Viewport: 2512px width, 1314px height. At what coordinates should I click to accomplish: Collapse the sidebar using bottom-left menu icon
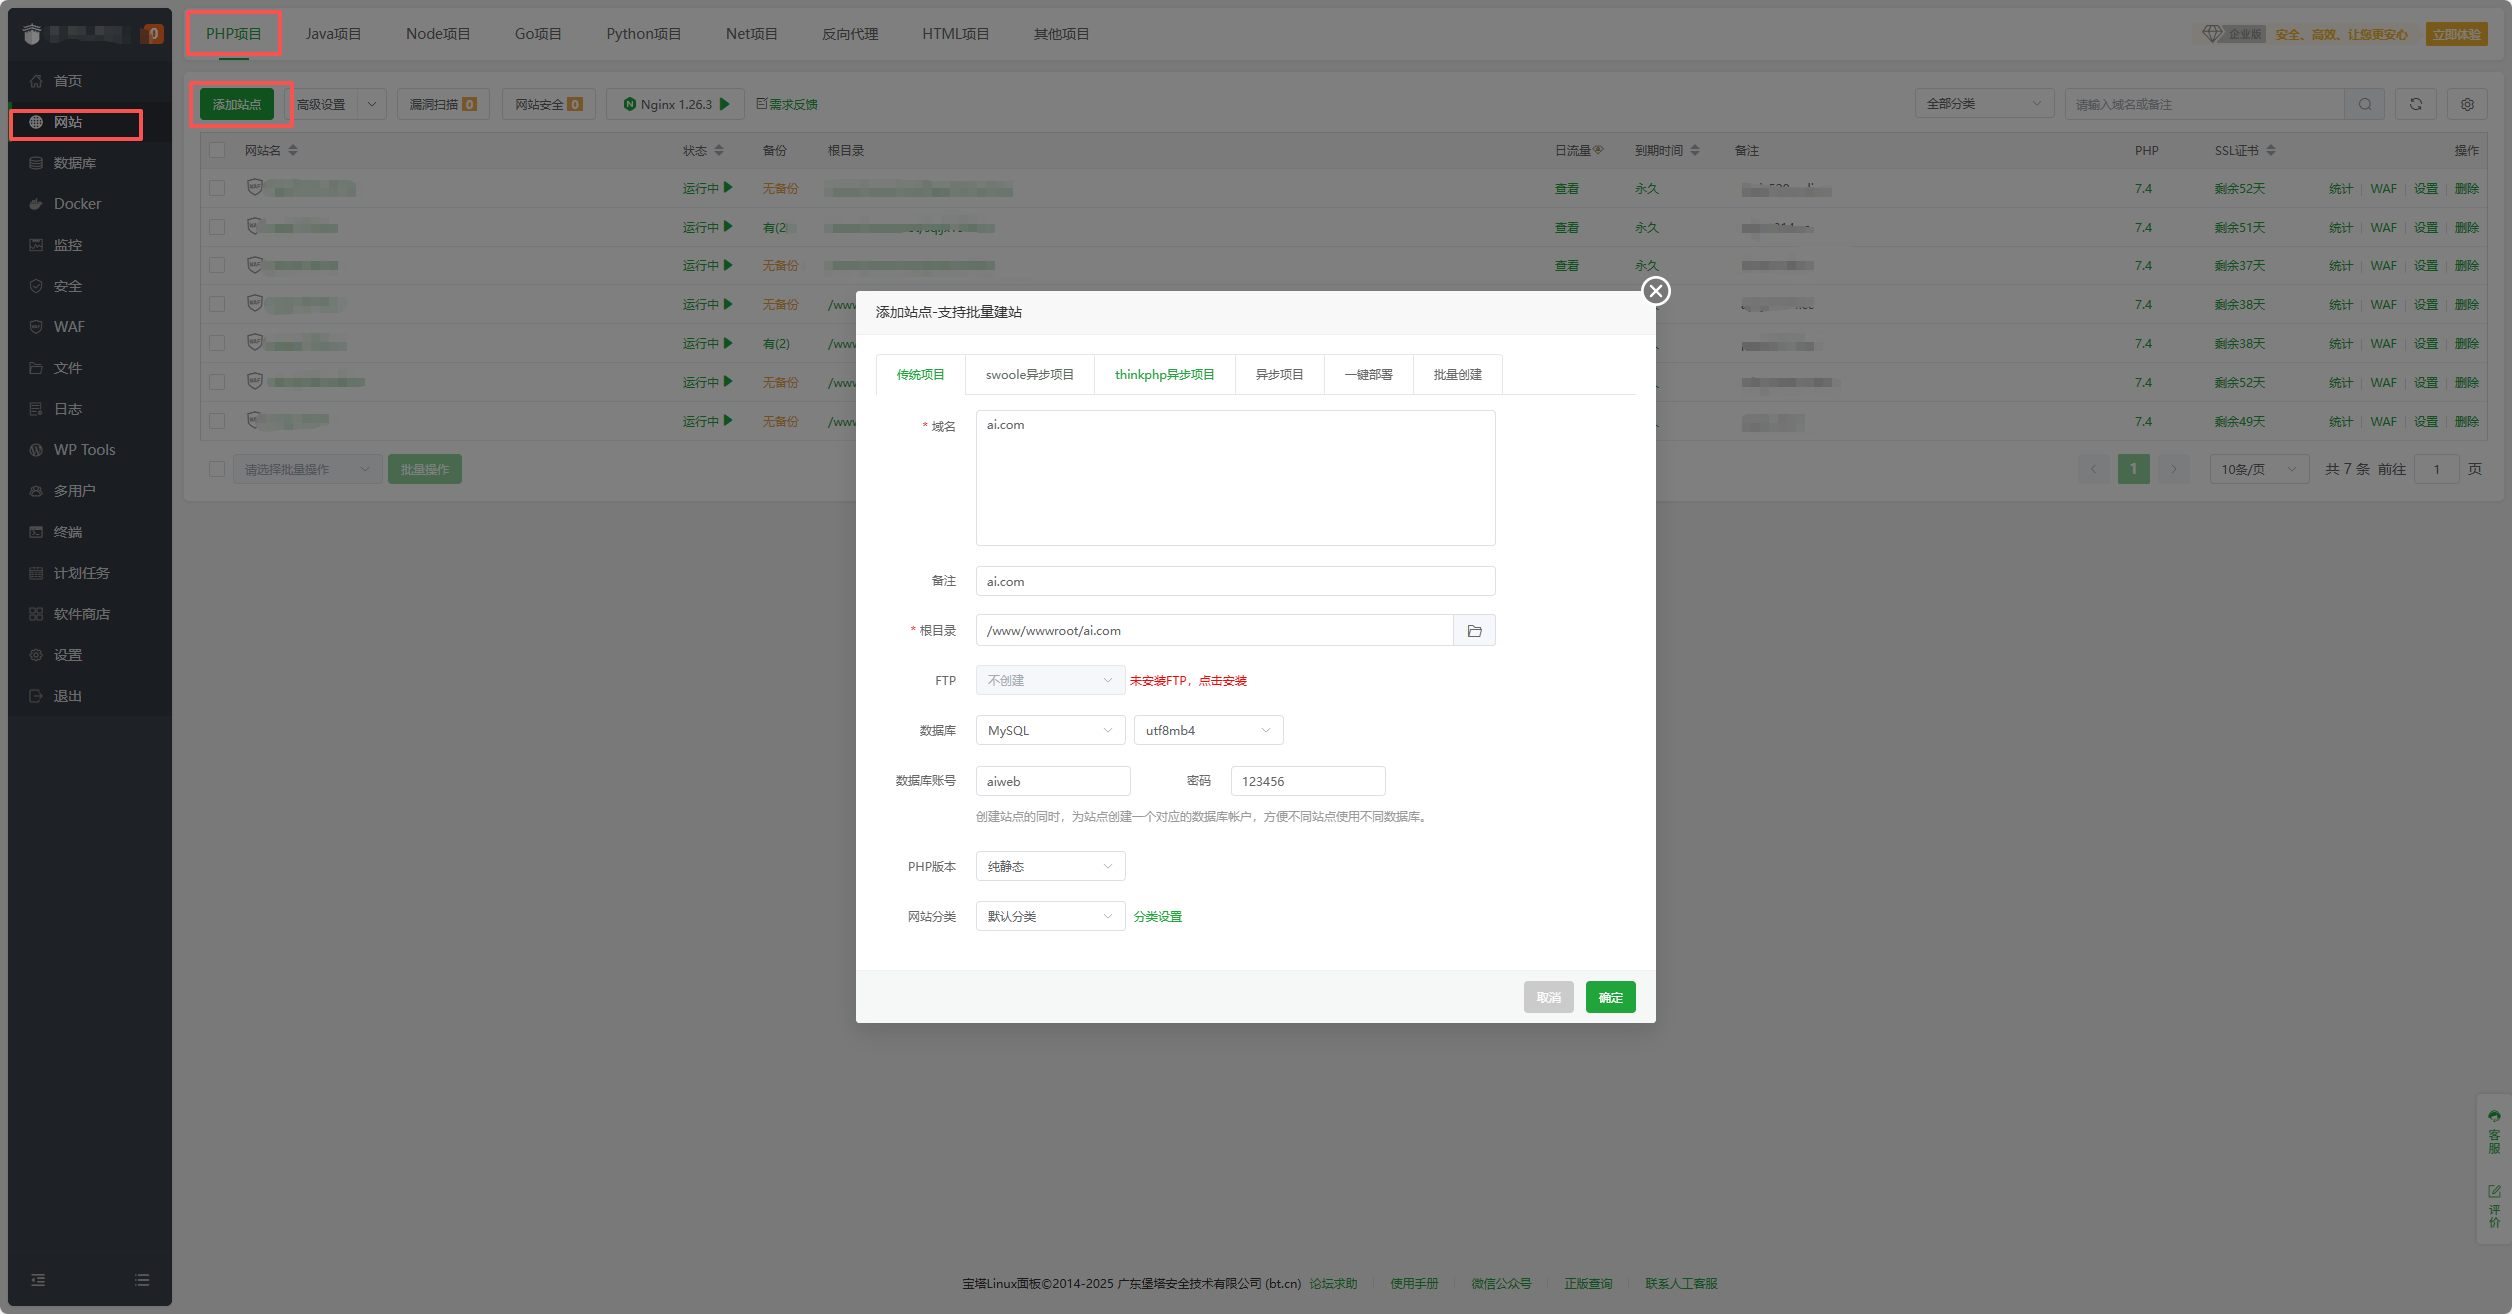click(x=38, y=1280)
